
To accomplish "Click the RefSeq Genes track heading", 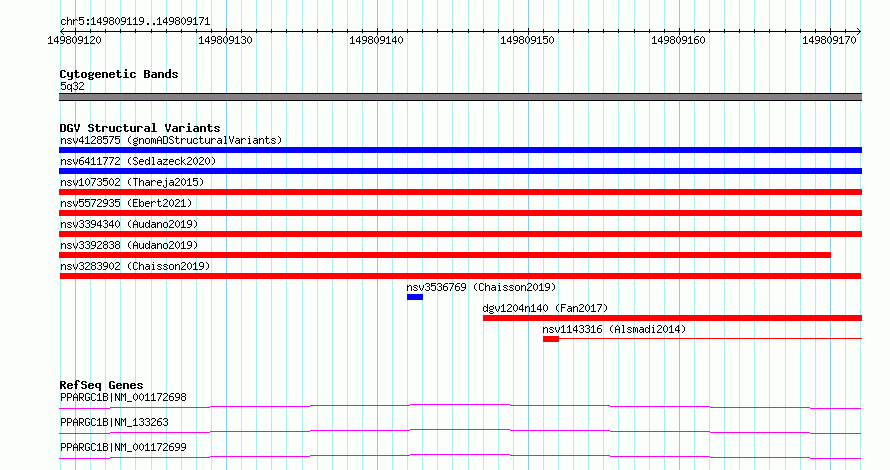I will click(x=101, y=385).
